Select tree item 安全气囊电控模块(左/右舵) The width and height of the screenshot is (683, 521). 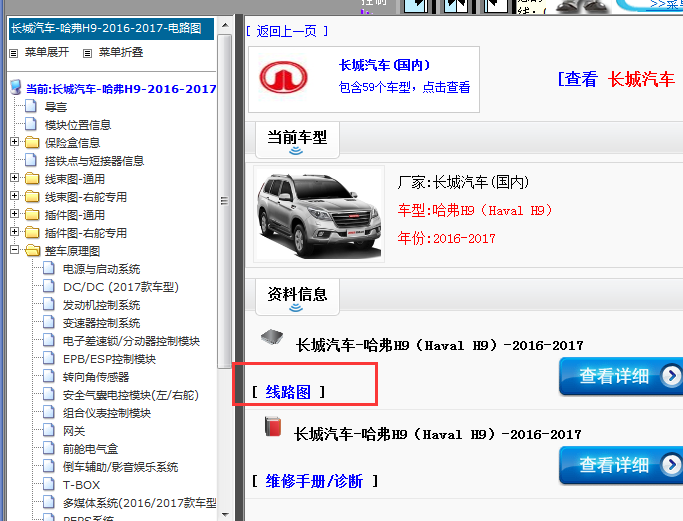pyautogui.click(x=131, y=395)
